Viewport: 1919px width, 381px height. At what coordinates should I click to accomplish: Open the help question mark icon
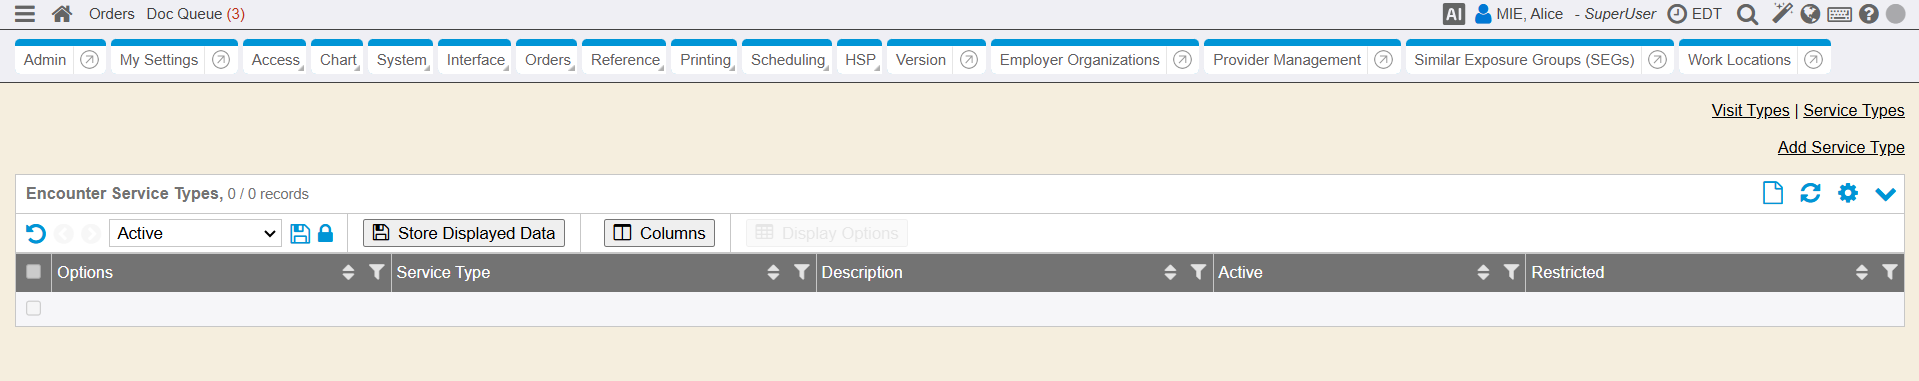point(1868,14)
